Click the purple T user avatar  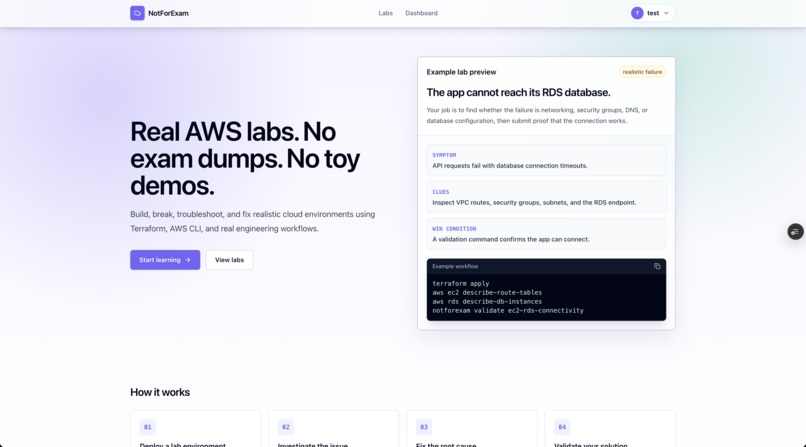click(637, 13)
